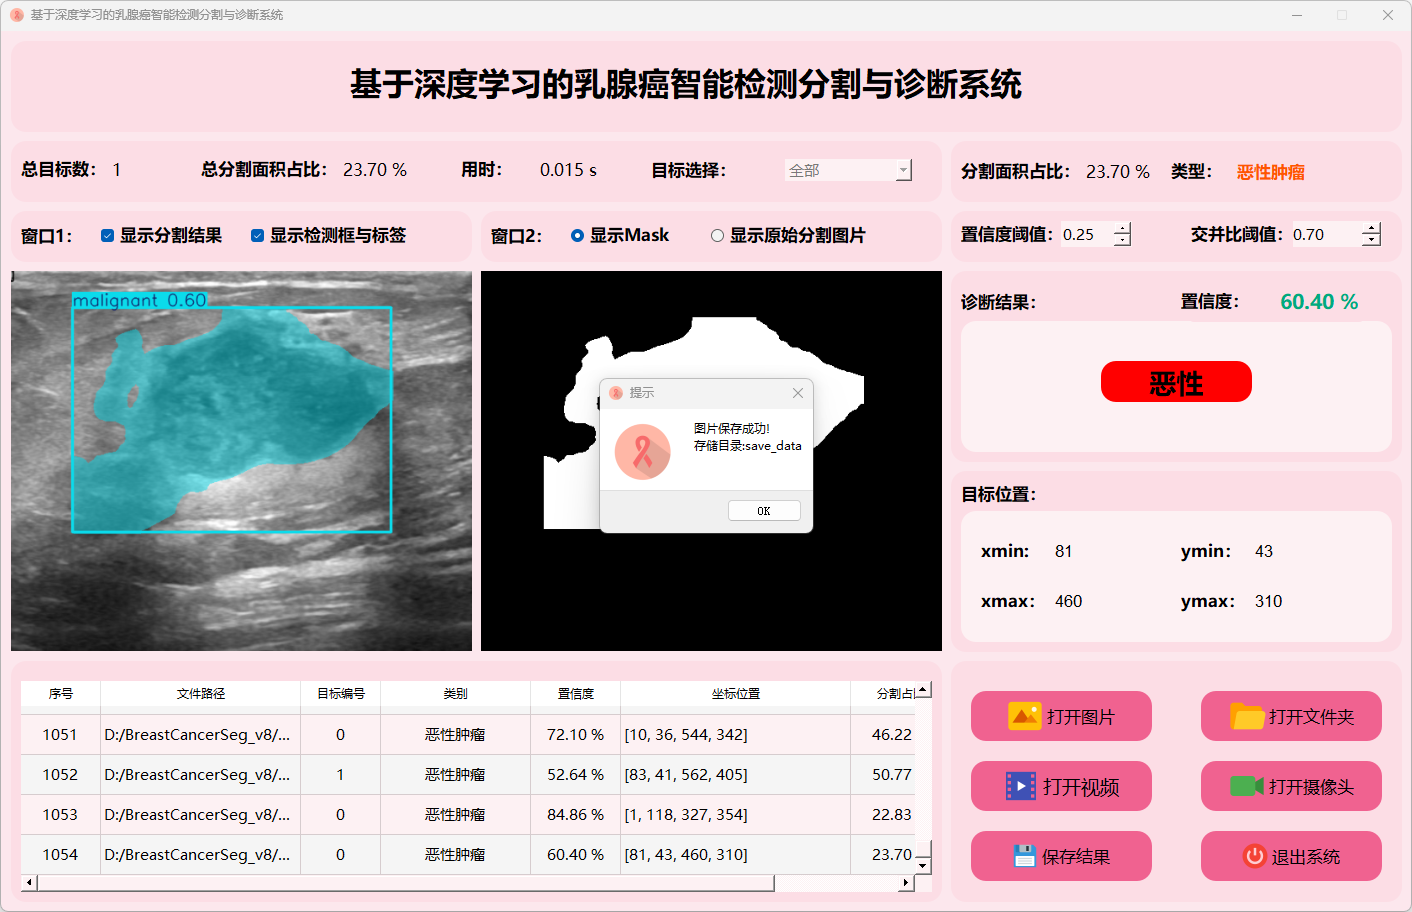Click the 打开视频 button
This screenshot has height=912, width=1412.
1061,786
